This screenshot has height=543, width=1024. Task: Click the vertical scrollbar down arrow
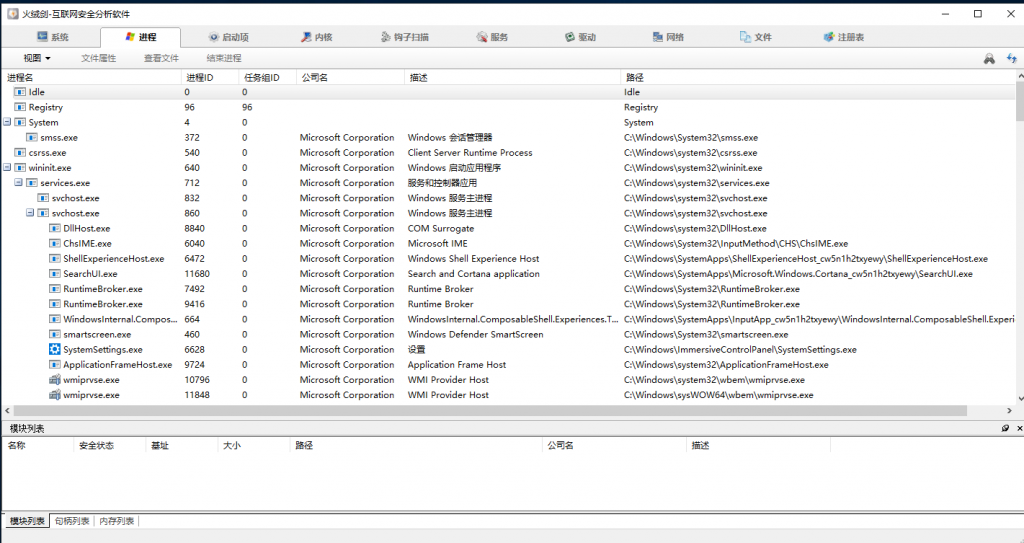(1019, 398)
